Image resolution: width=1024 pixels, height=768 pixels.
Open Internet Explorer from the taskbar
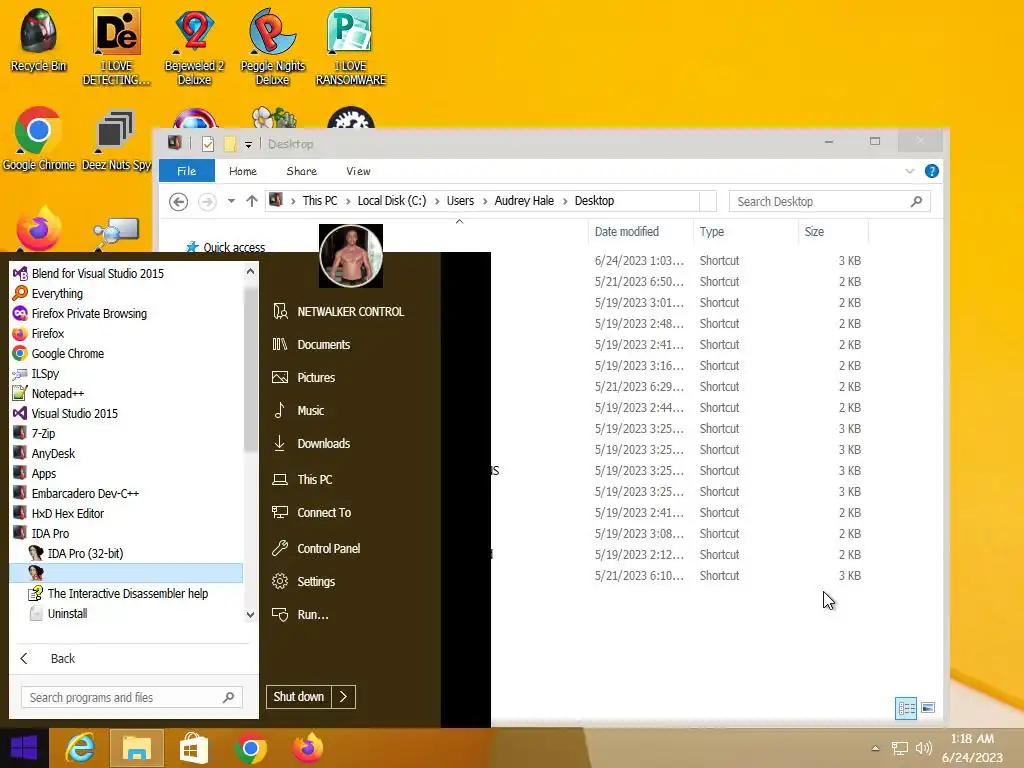tap(80, 748)
